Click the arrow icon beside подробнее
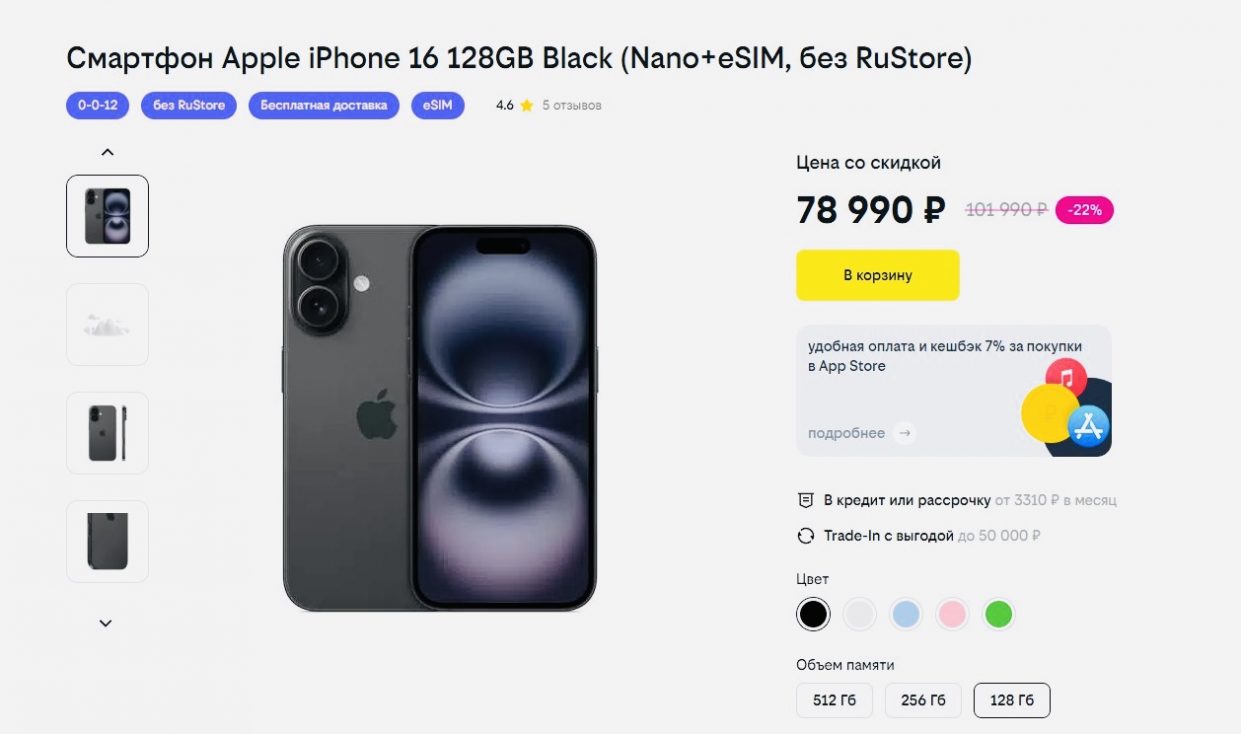 [x=905, y=433]
